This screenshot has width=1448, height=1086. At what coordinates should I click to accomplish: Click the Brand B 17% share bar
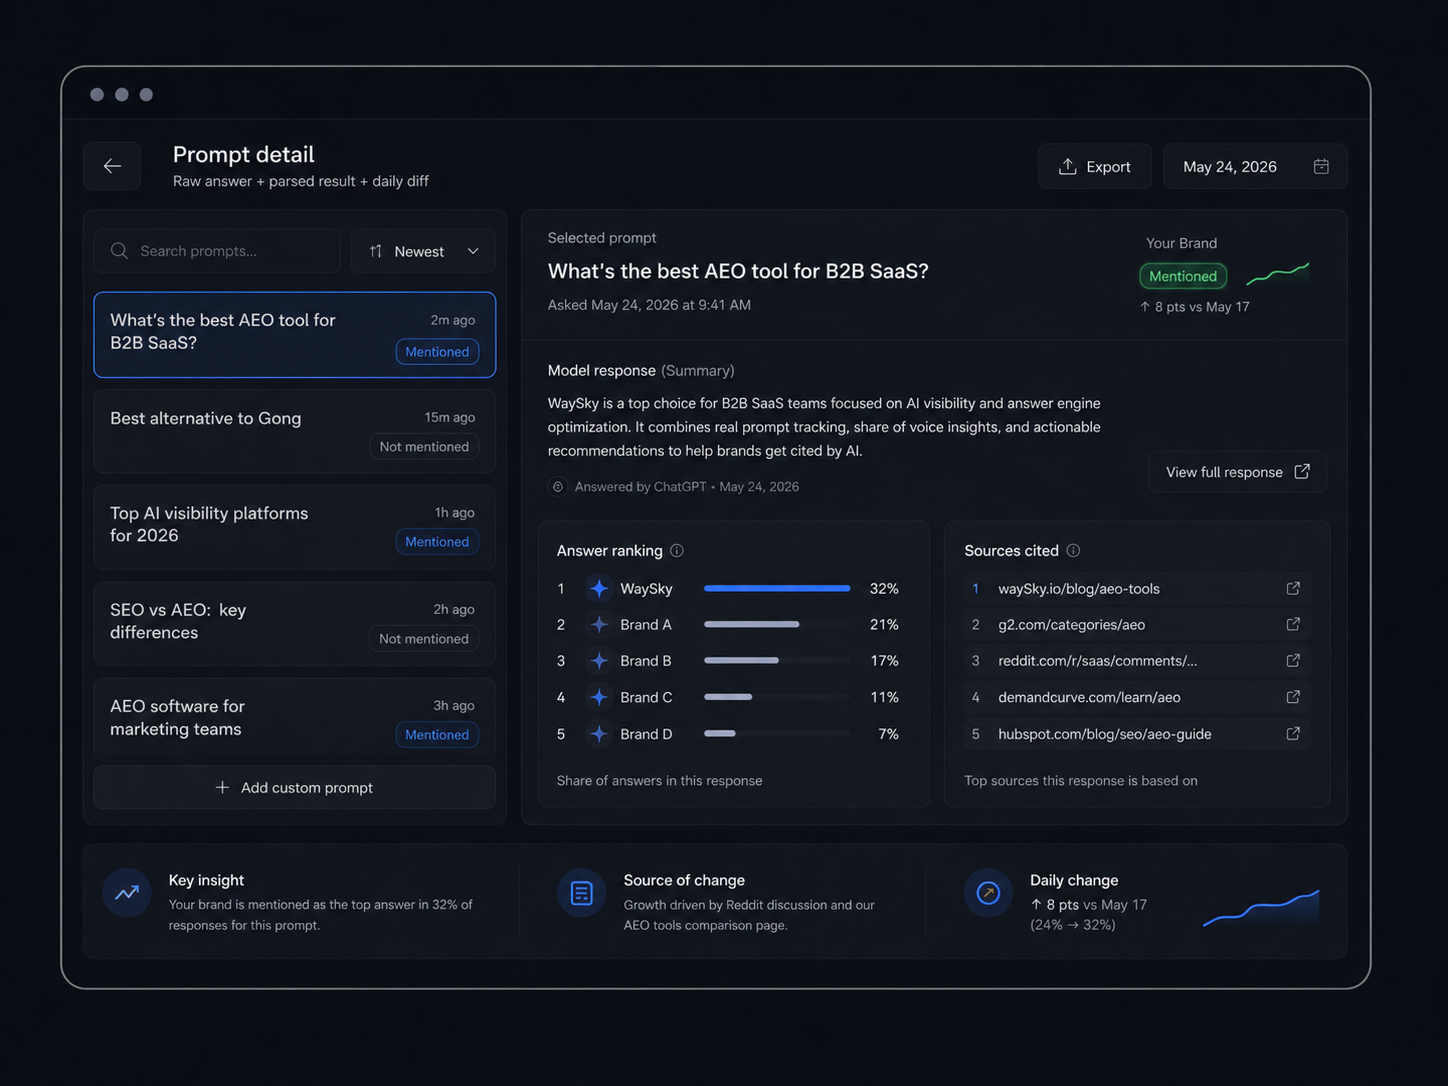[x=777, y=660]
